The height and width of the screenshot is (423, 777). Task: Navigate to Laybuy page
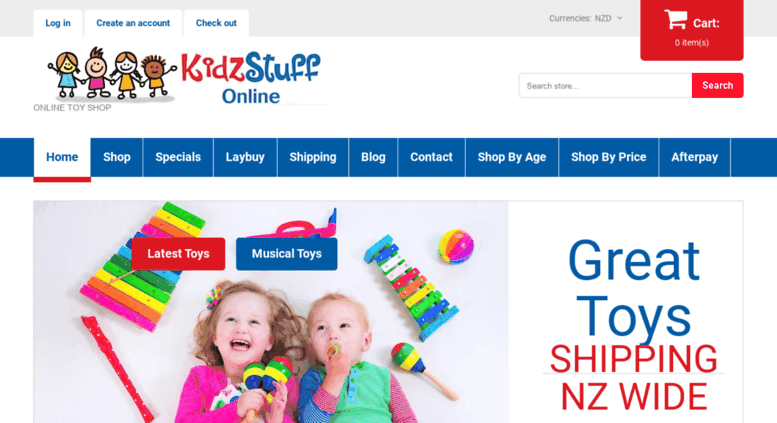(x=245, y=157)
